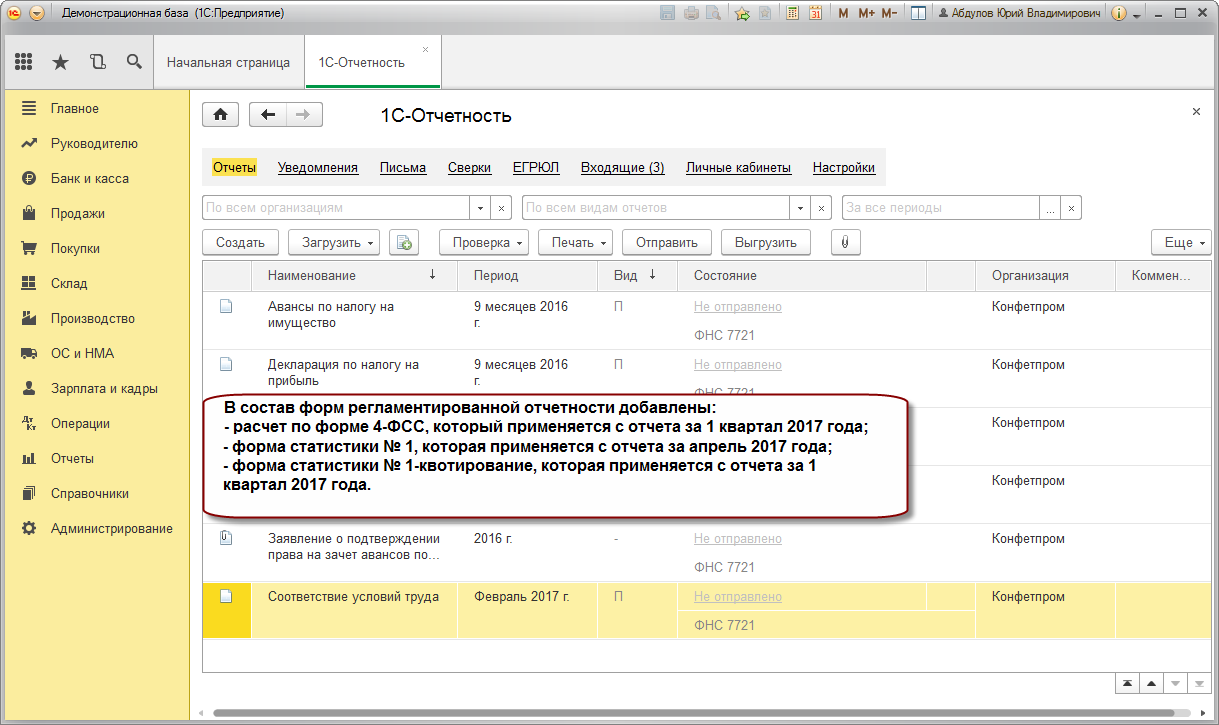
Task: Go back using the left arrow
Action: pyautogui.click(x=267, y=115)
